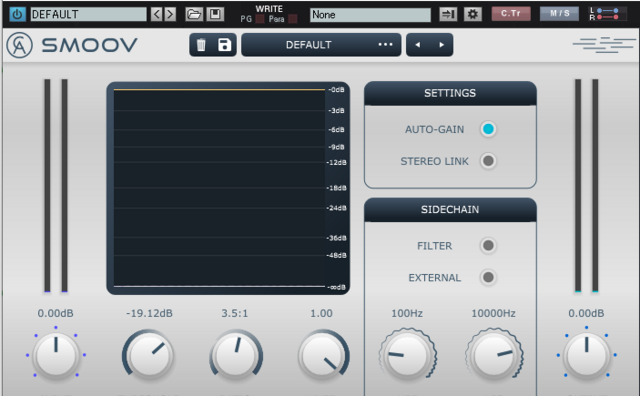Click the SIDECHAIN panel header
640x396 pixels.
pyautogui.click(x=450, y=209)
